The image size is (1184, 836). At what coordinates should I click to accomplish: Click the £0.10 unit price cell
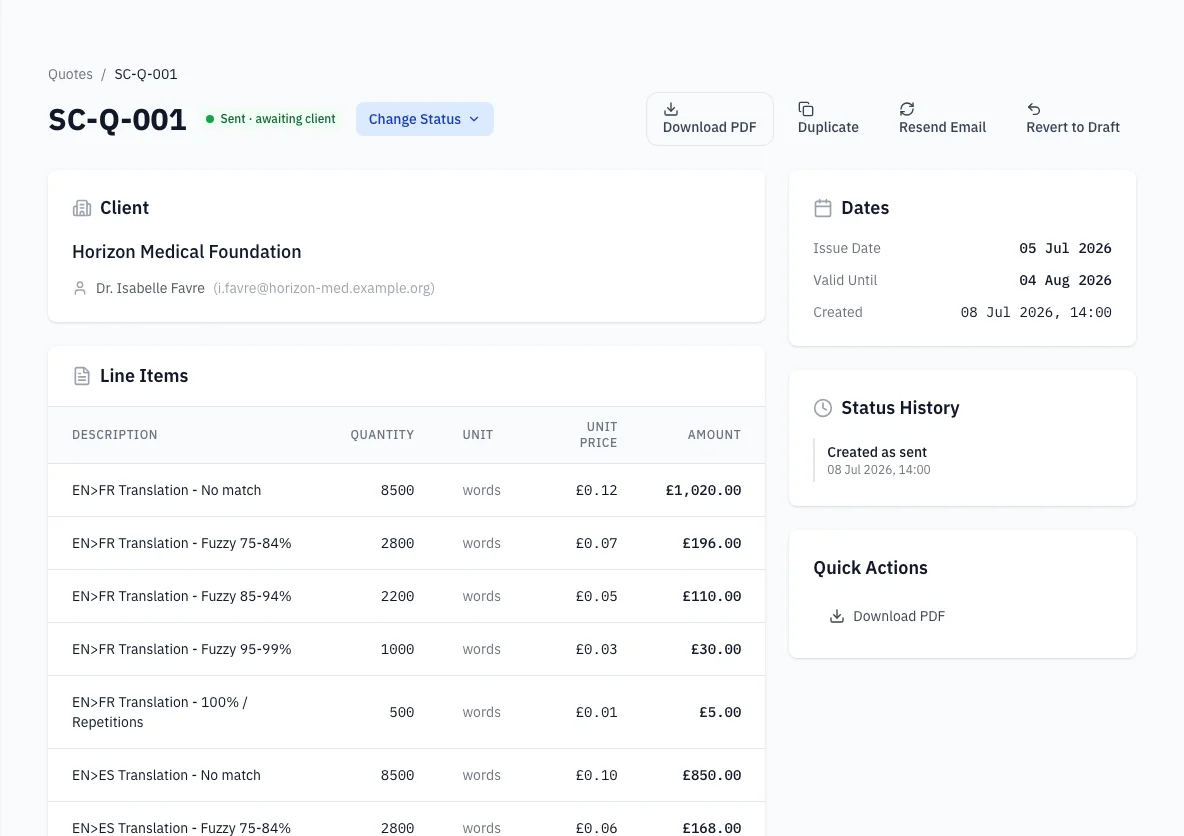597,775
